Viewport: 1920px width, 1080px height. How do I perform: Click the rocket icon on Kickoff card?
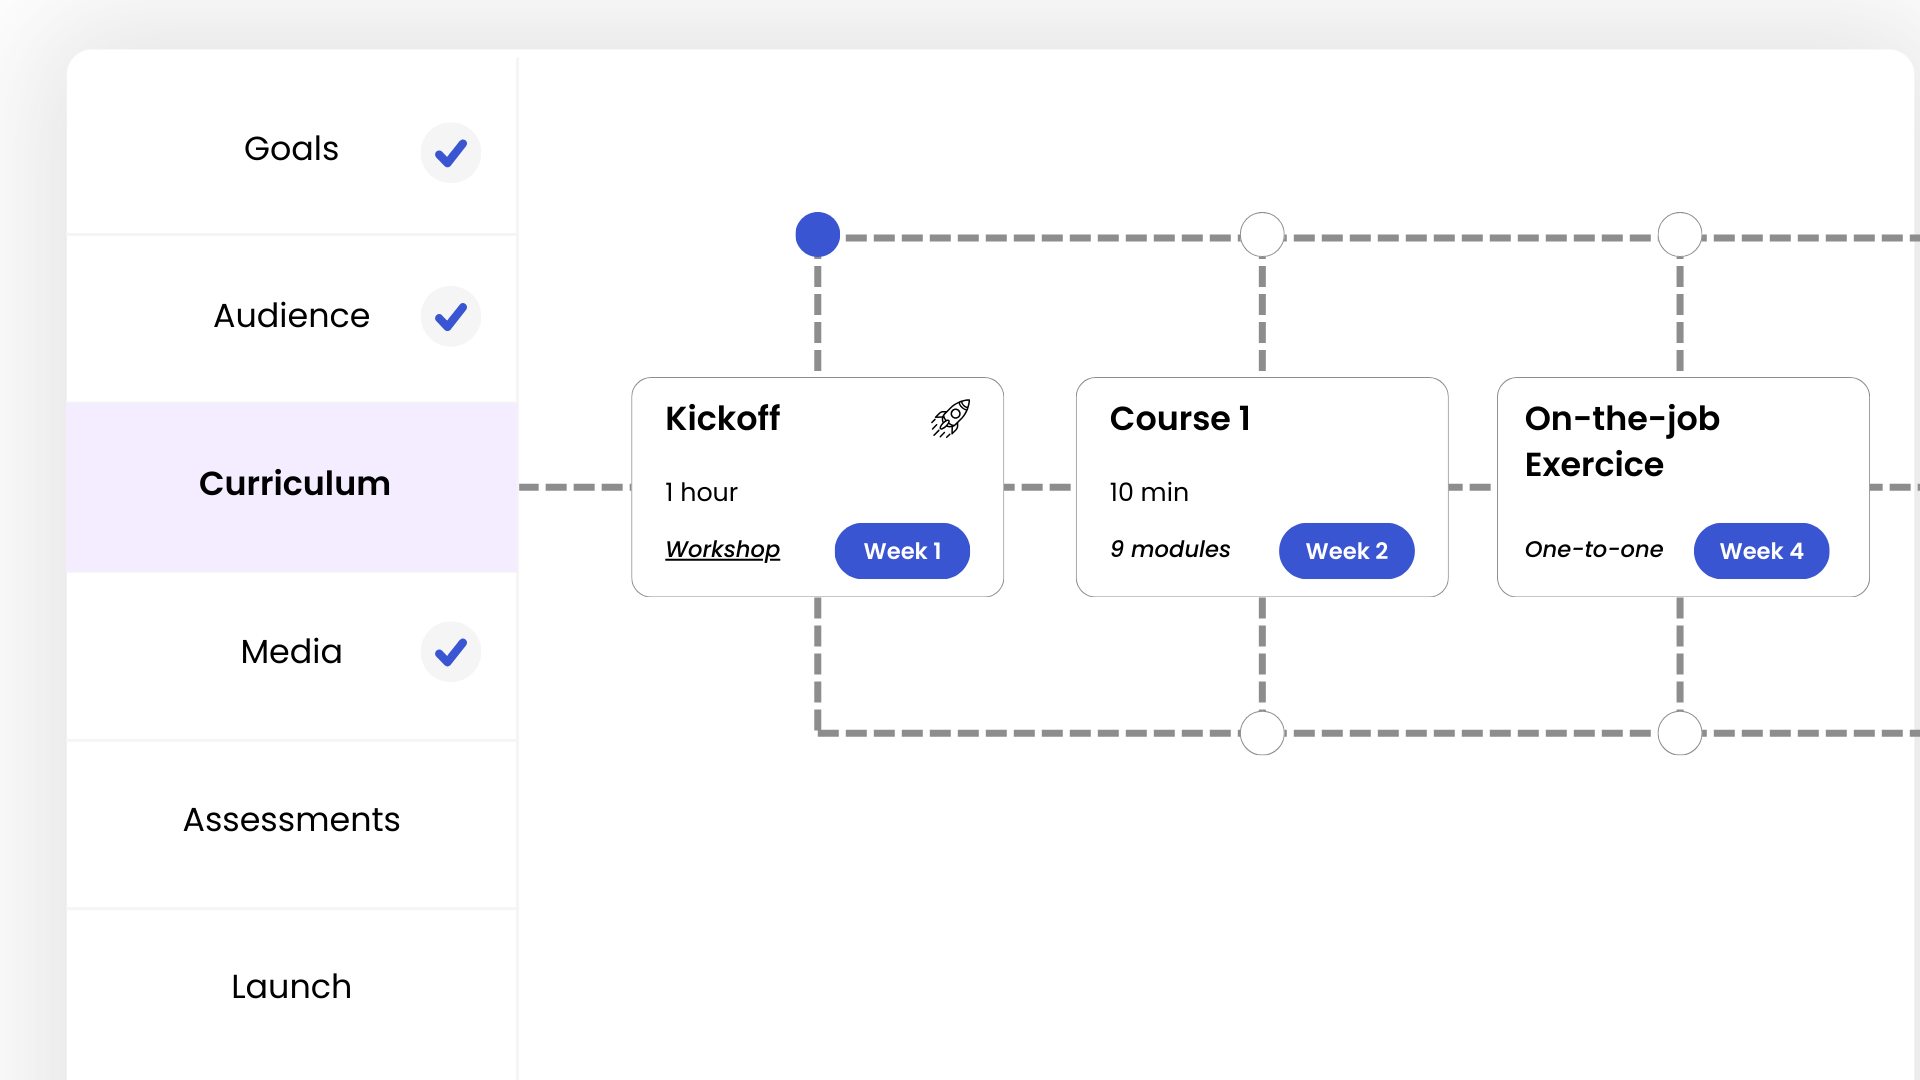pyautogui.click(x=950, y=418)
